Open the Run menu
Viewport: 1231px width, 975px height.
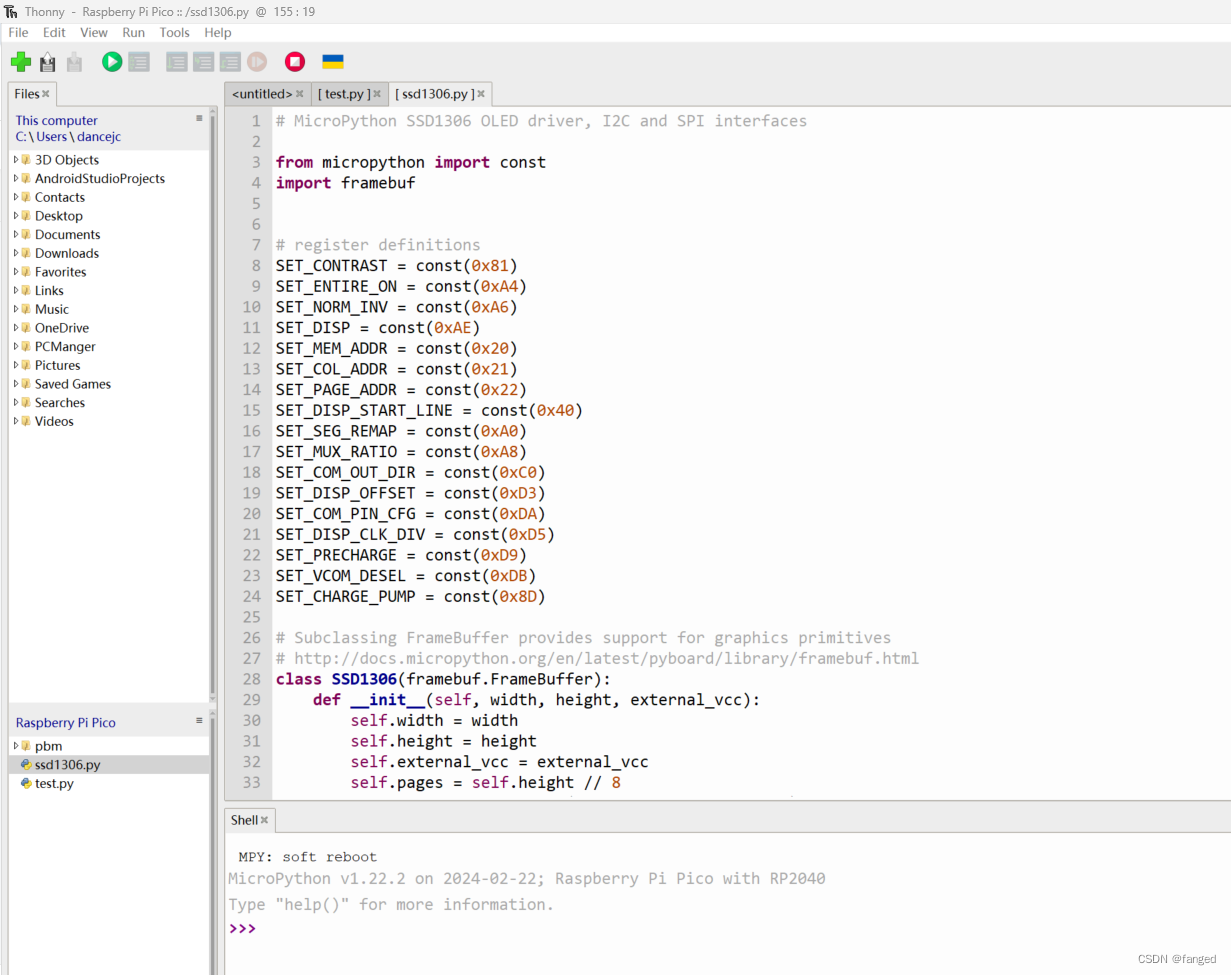(x=134, y=32)
